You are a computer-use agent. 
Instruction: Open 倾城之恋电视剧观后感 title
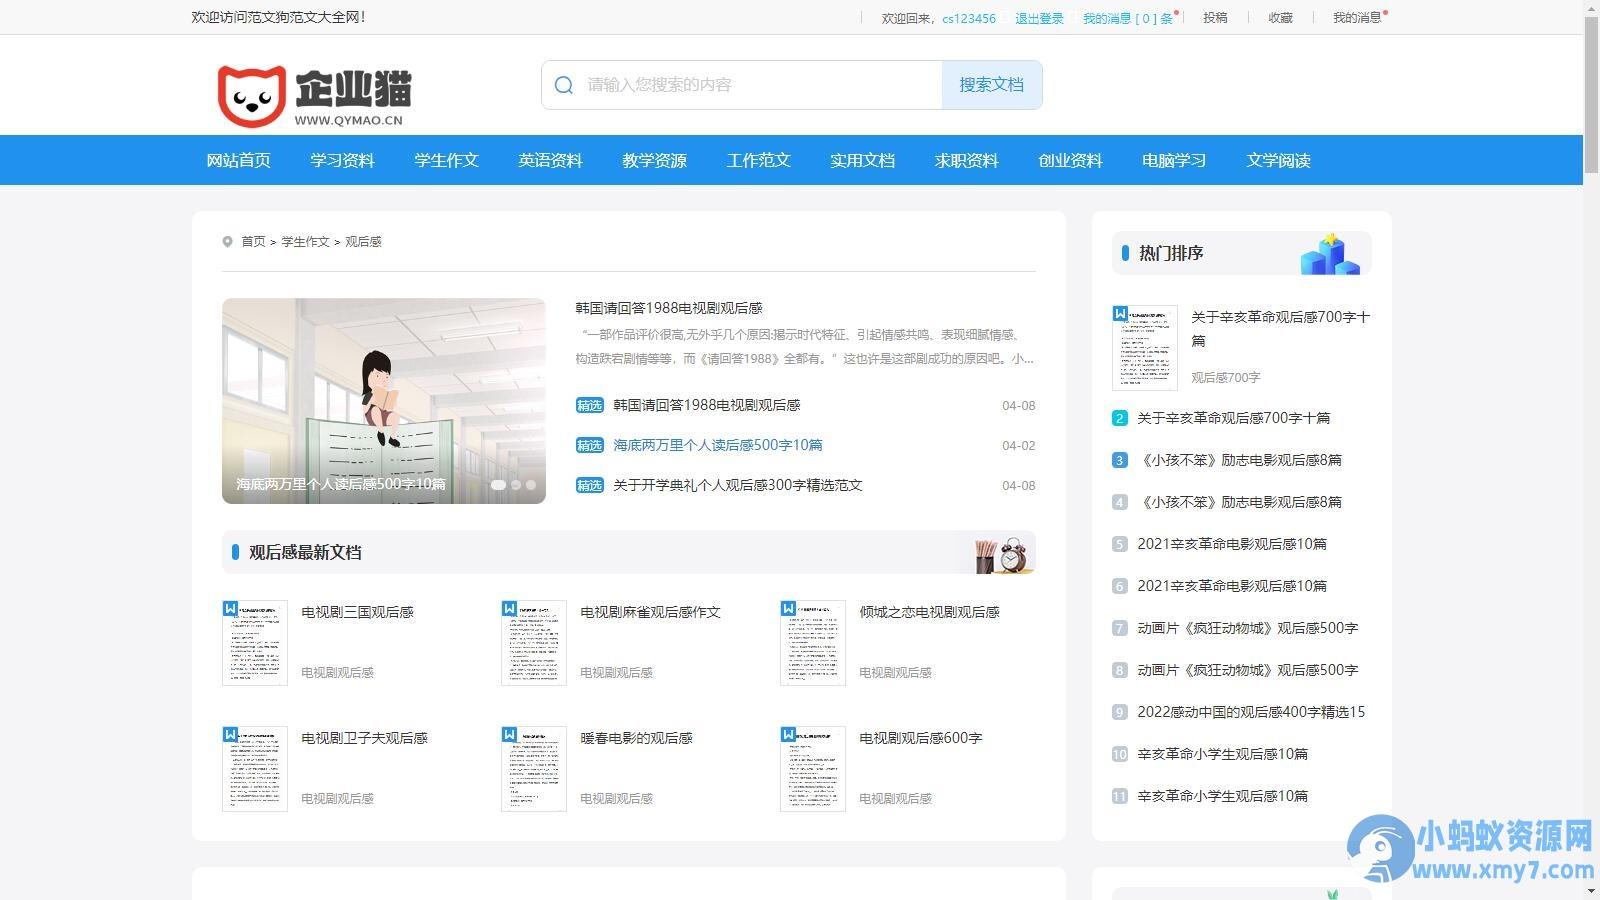[930, 612]
